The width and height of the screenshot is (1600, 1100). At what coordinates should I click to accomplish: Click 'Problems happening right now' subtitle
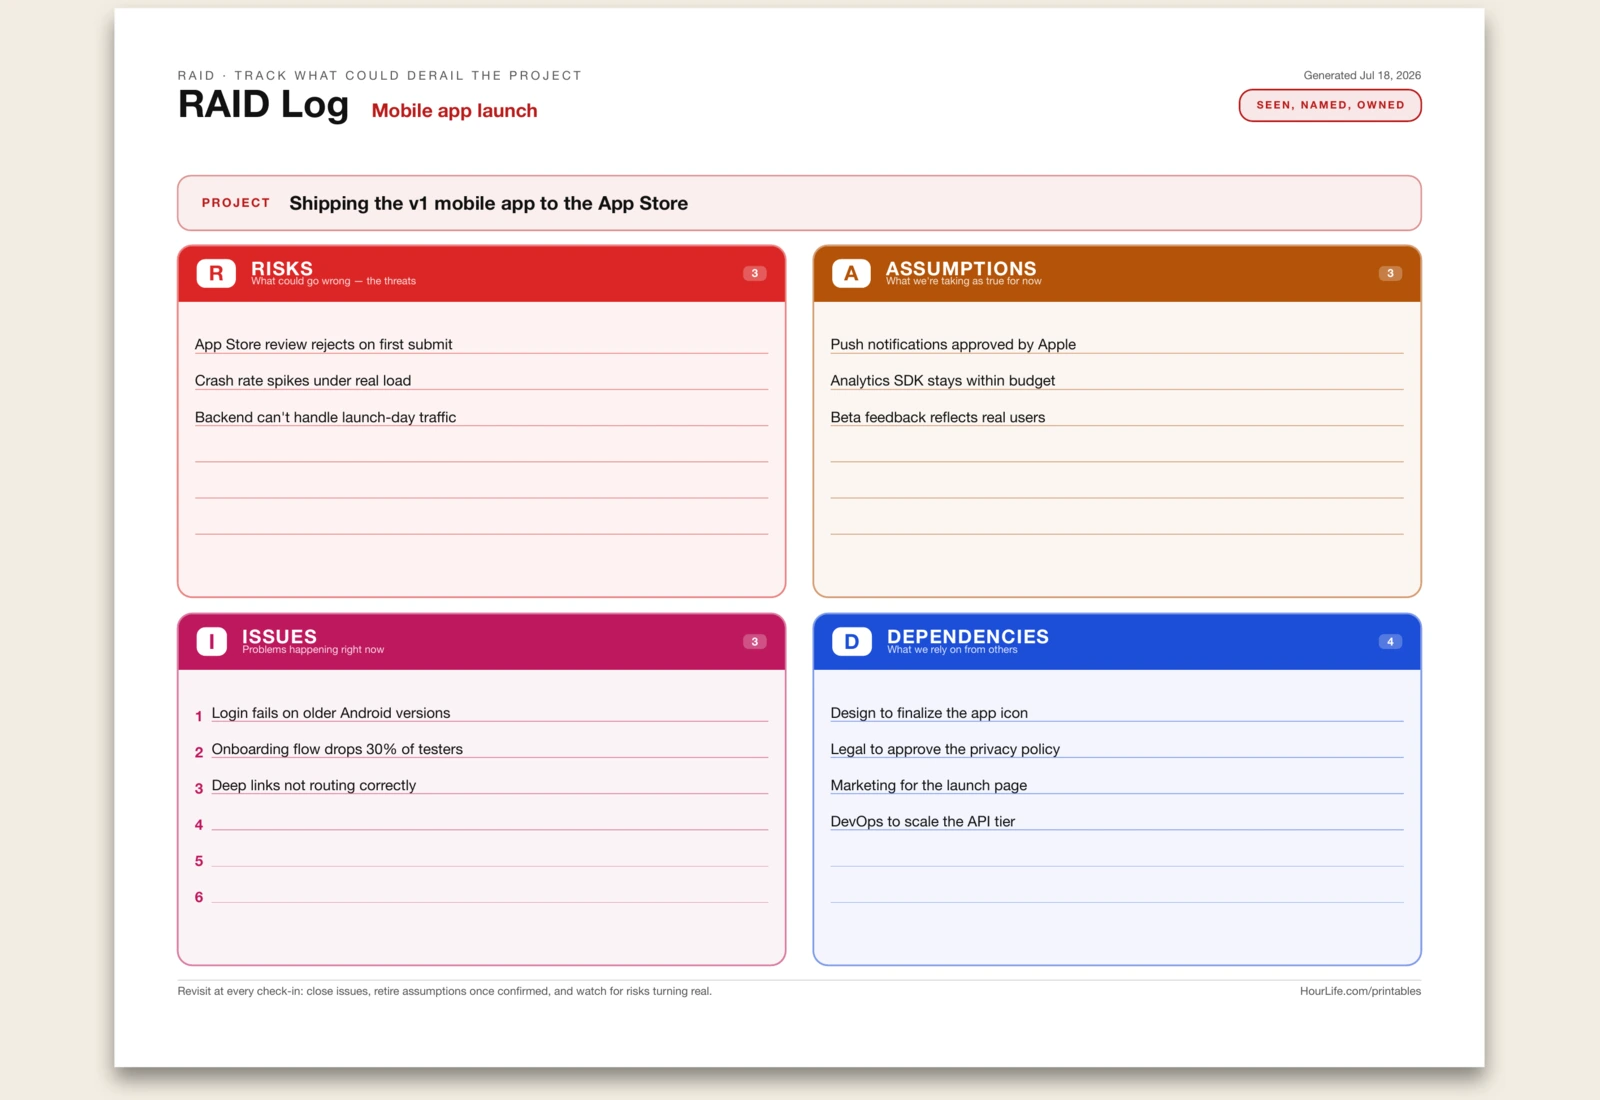point(313,650)
